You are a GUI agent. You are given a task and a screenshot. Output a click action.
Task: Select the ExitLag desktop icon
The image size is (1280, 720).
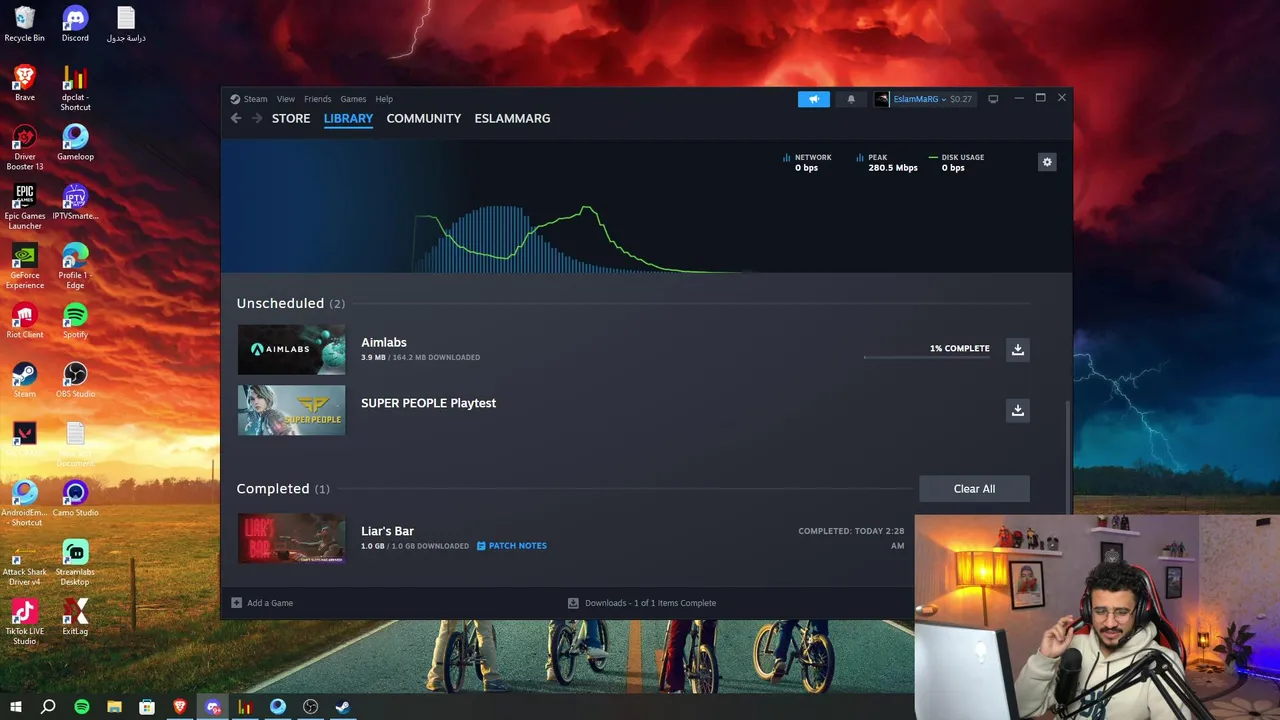[75, 618]
